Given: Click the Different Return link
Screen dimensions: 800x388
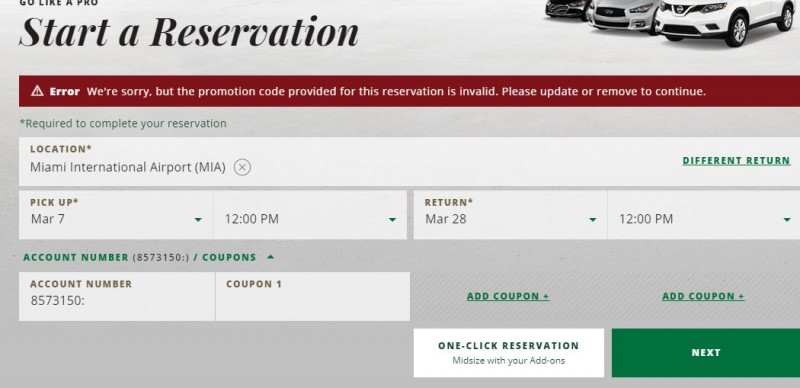Looking at the screenshot, I should pos(736,160).
